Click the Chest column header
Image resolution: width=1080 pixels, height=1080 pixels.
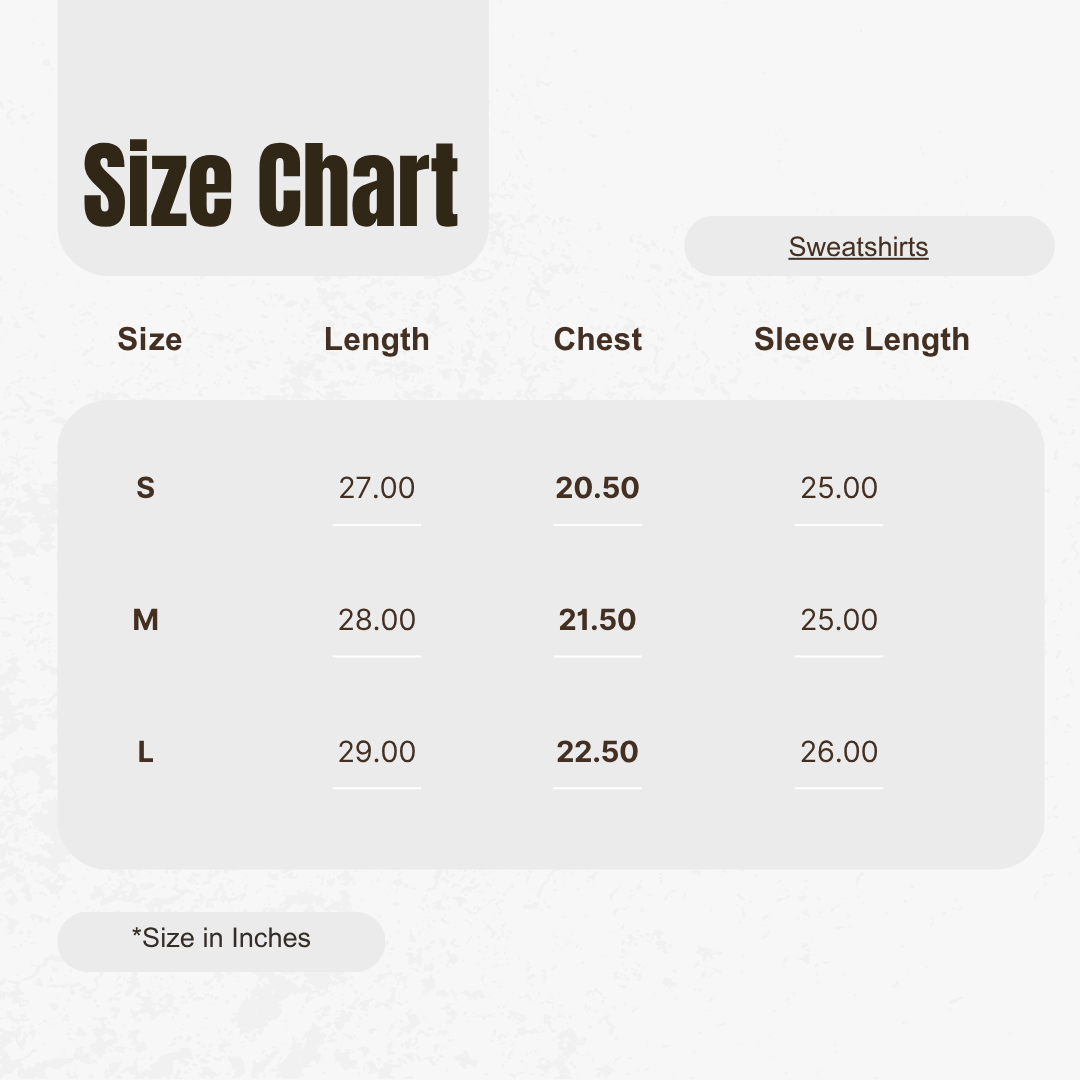click(597, 340)
